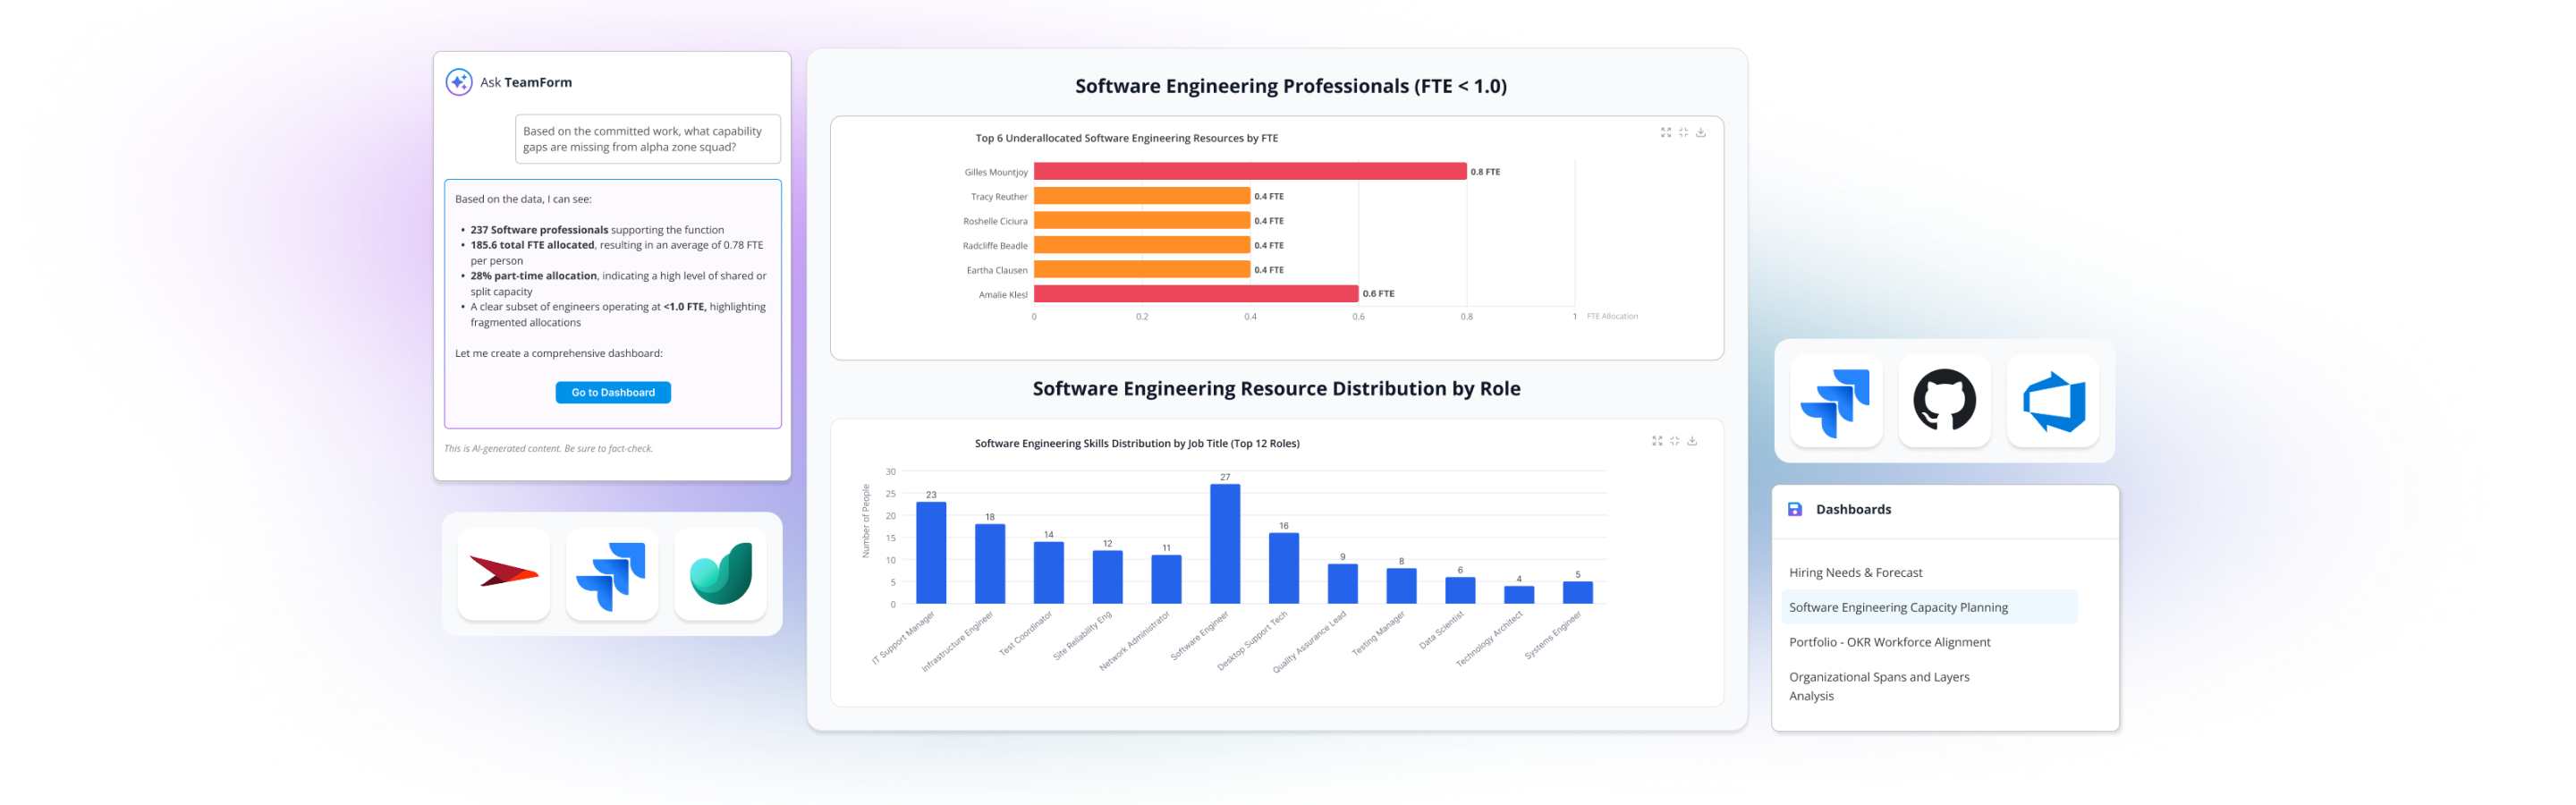Click '185.6 total FTE allocated' bullet text
The image size is (2576, 805).
pyautogui.click(x=532, y=245)
